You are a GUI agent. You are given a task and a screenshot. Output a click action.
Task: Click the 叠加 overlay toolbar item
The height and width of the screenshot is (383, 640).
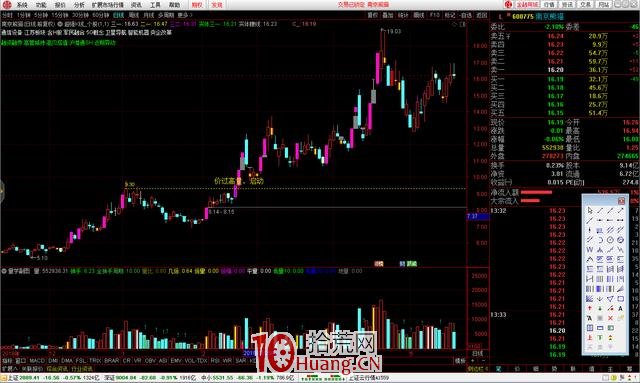click(x=388, y=15)
